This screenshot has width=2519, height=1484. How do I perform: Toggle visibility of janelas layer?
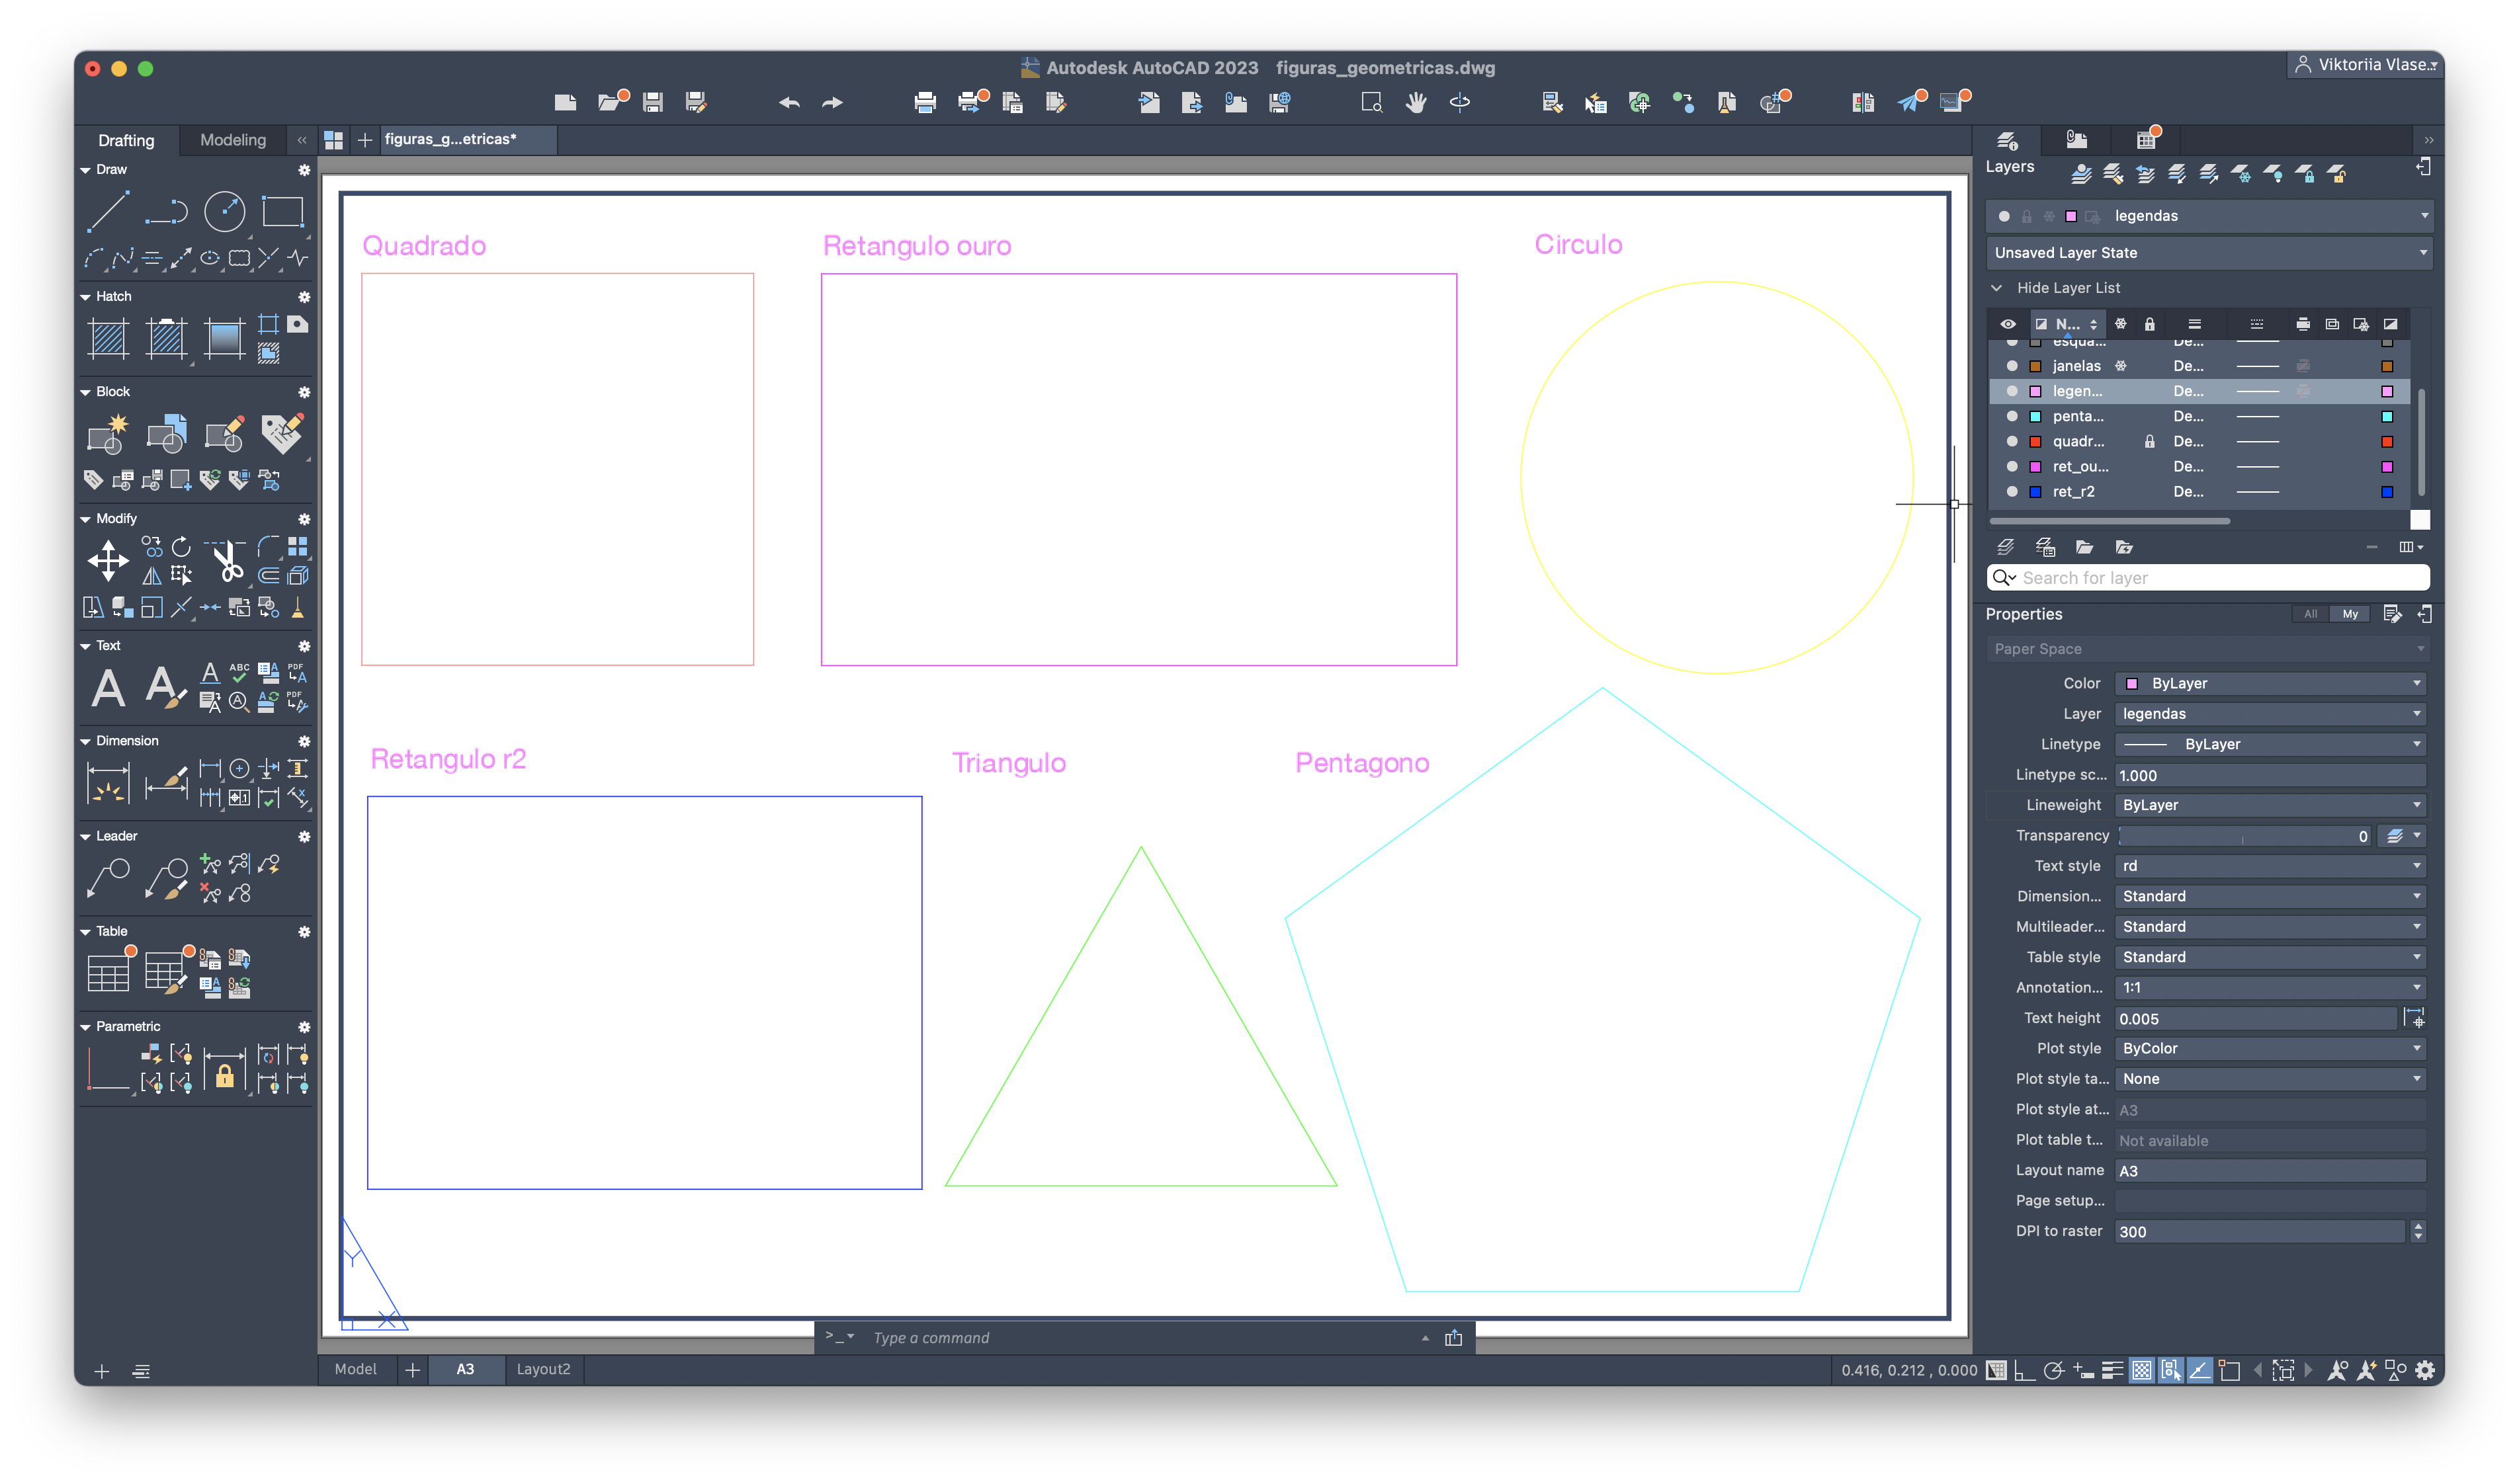[2011, 366]
